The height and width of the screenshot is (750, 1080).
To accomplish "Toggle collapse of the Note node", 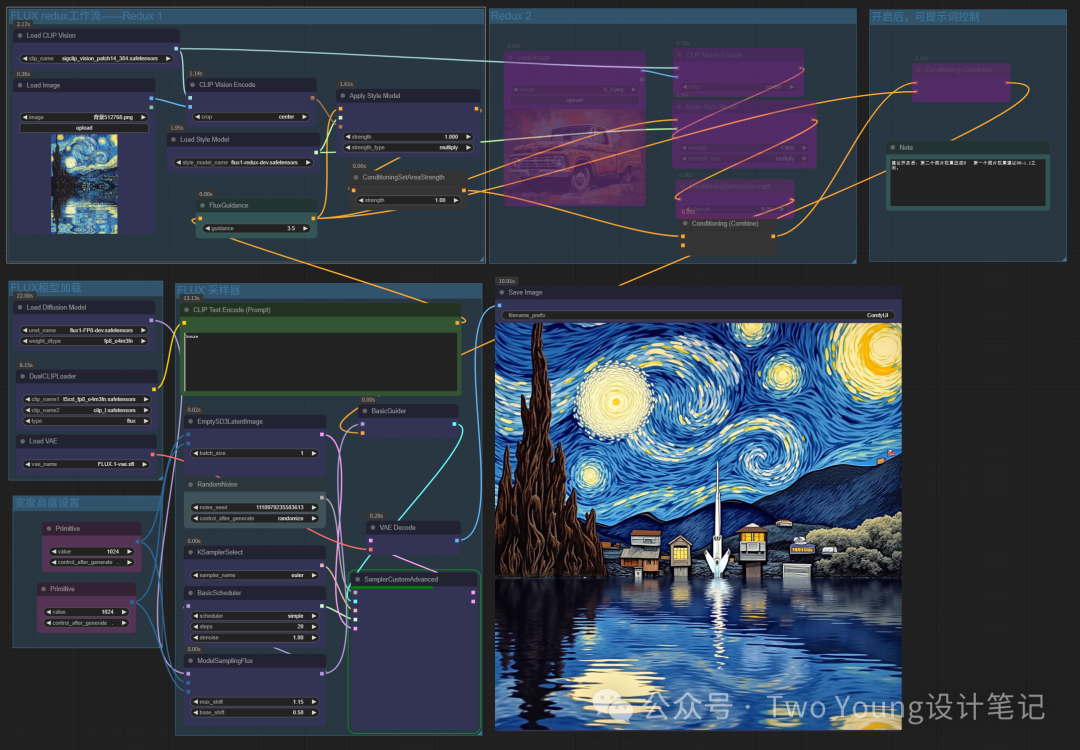I will pyautogui.click(x=893, y=147).
